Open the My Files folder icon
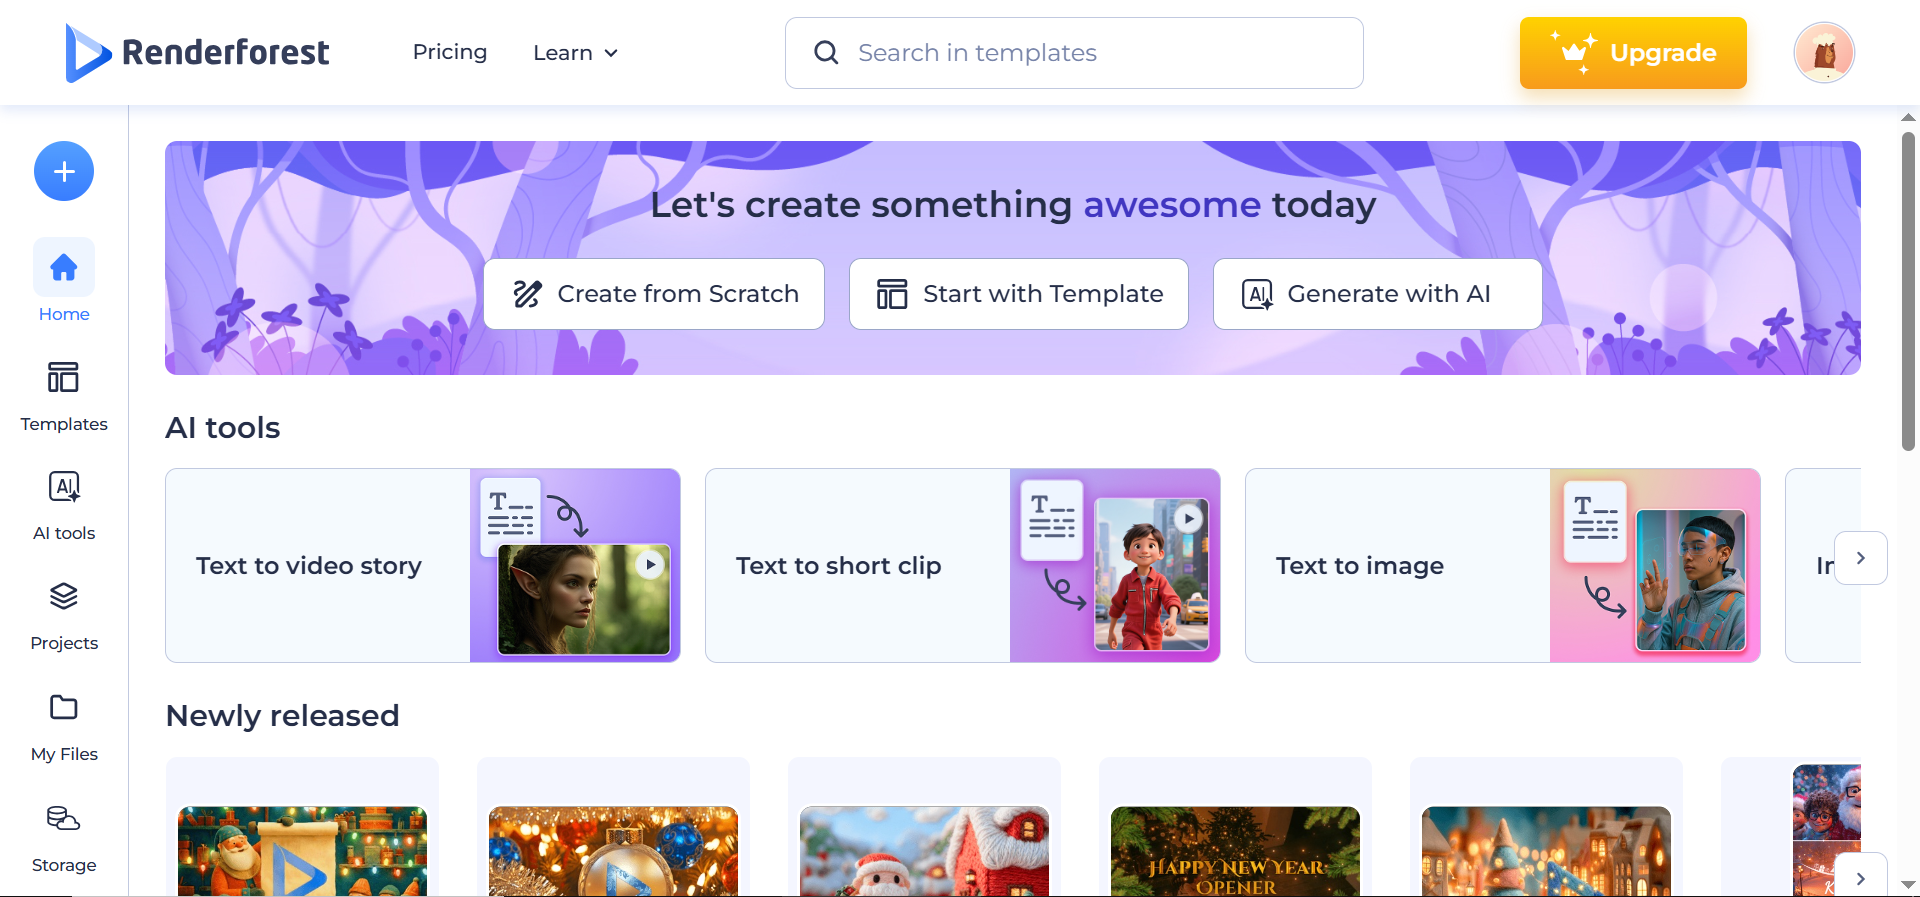Viewport: 1920px width, 897px height. tap(64, 708)
